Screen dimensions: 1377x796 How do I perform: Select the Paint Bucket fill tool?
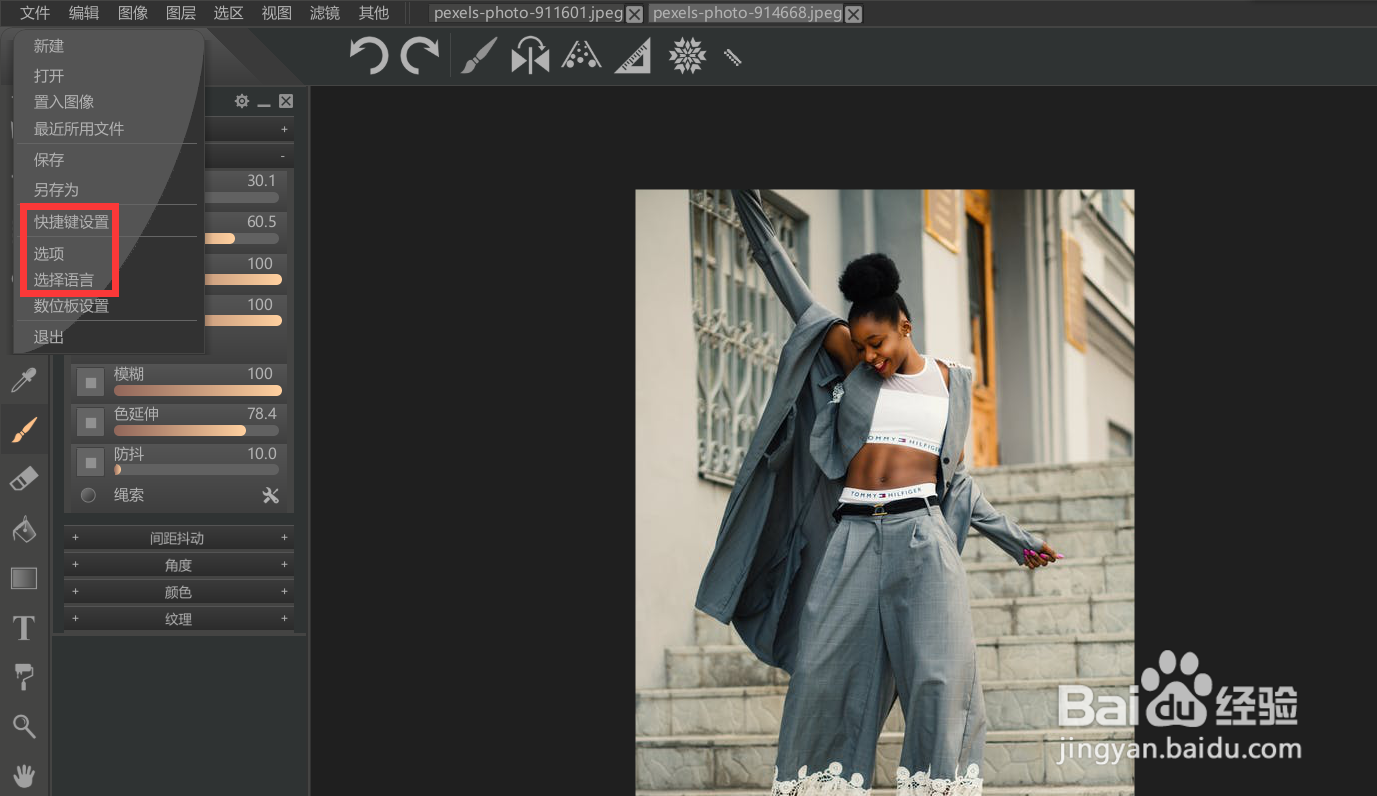[x=24, y=529]
